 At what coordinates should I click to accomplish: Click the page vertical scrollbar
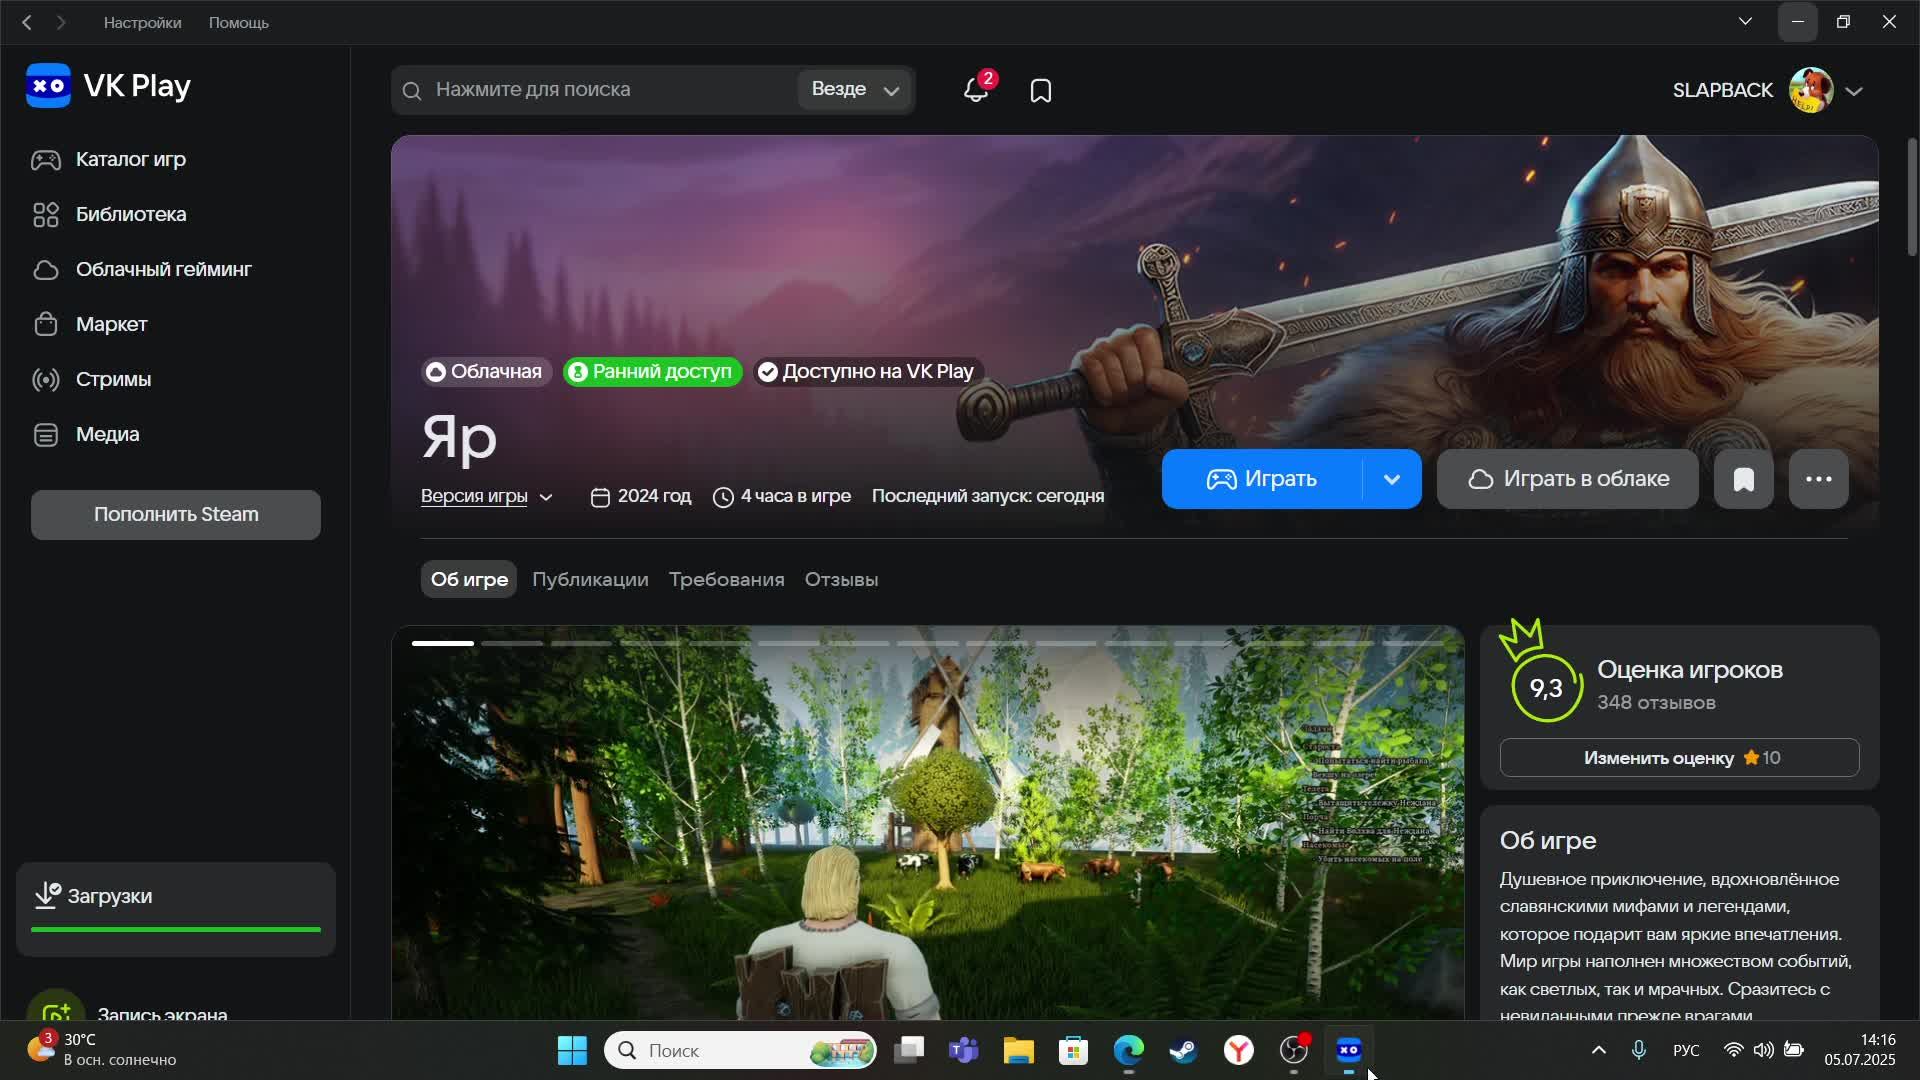(1911, 198)
